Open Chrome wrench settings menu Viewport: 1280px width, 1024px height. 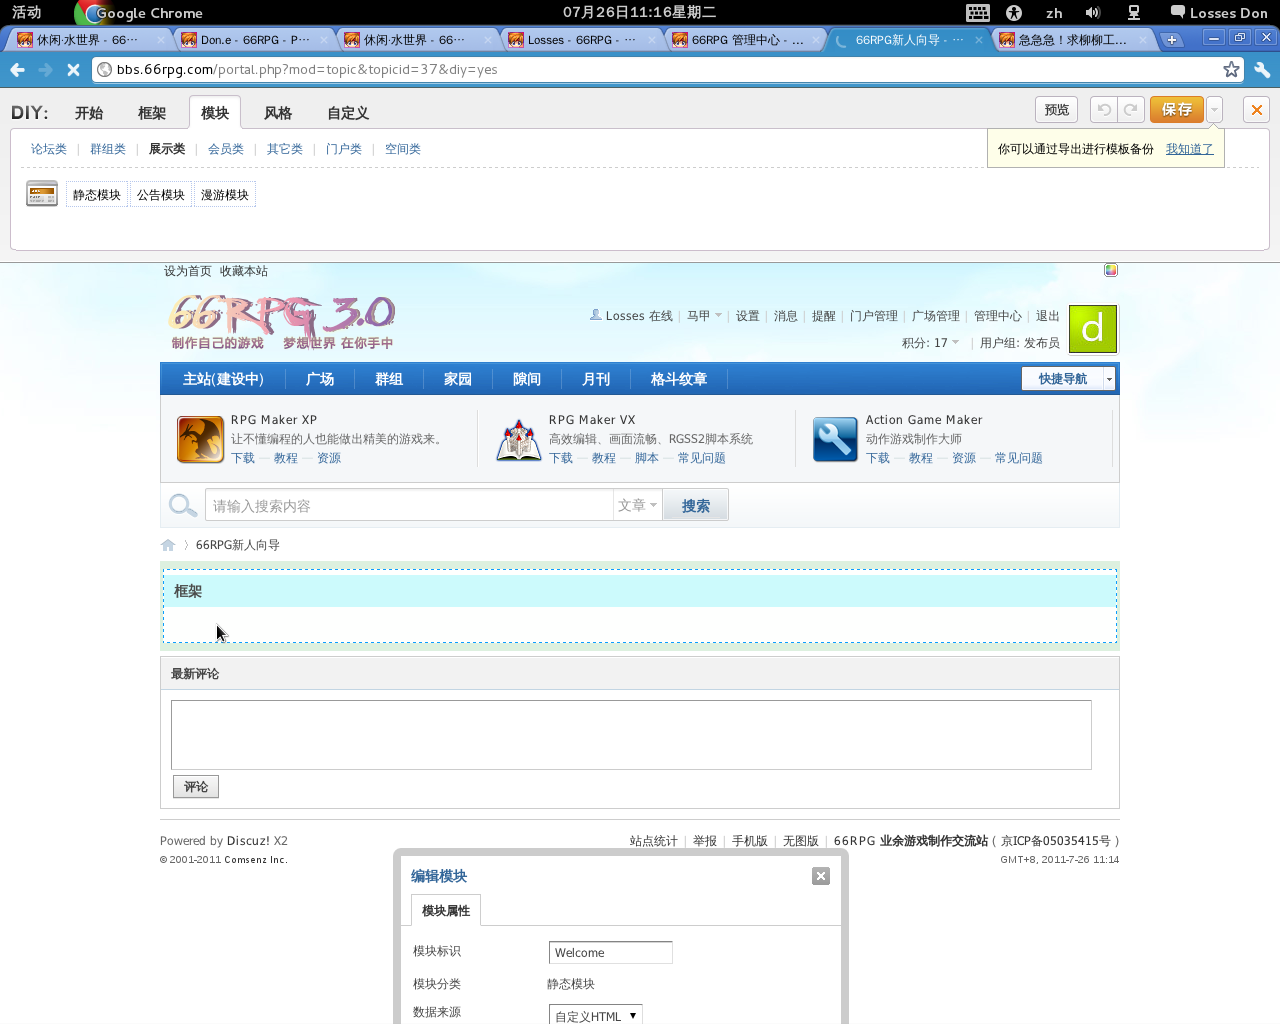1262,70
